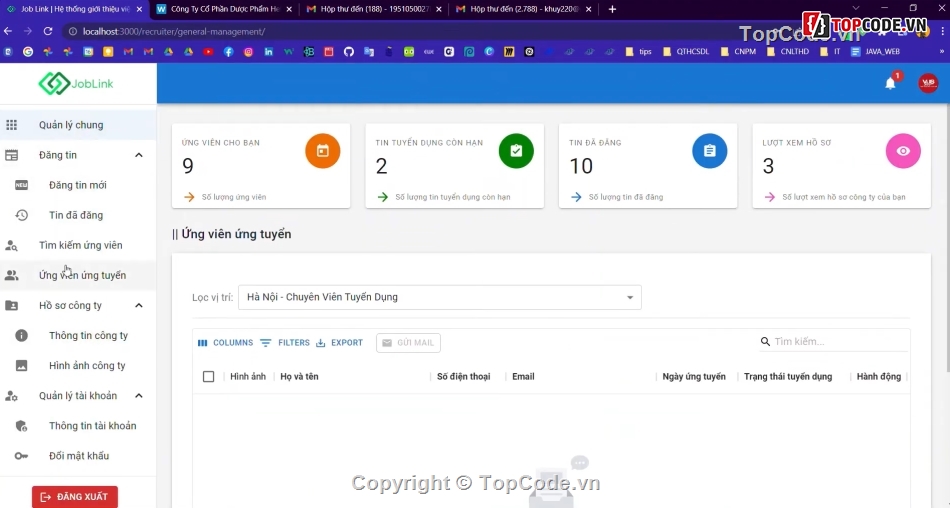950x508 pixels.
Task: Click the GỬI MAIL button
Action: pos(408,343)
